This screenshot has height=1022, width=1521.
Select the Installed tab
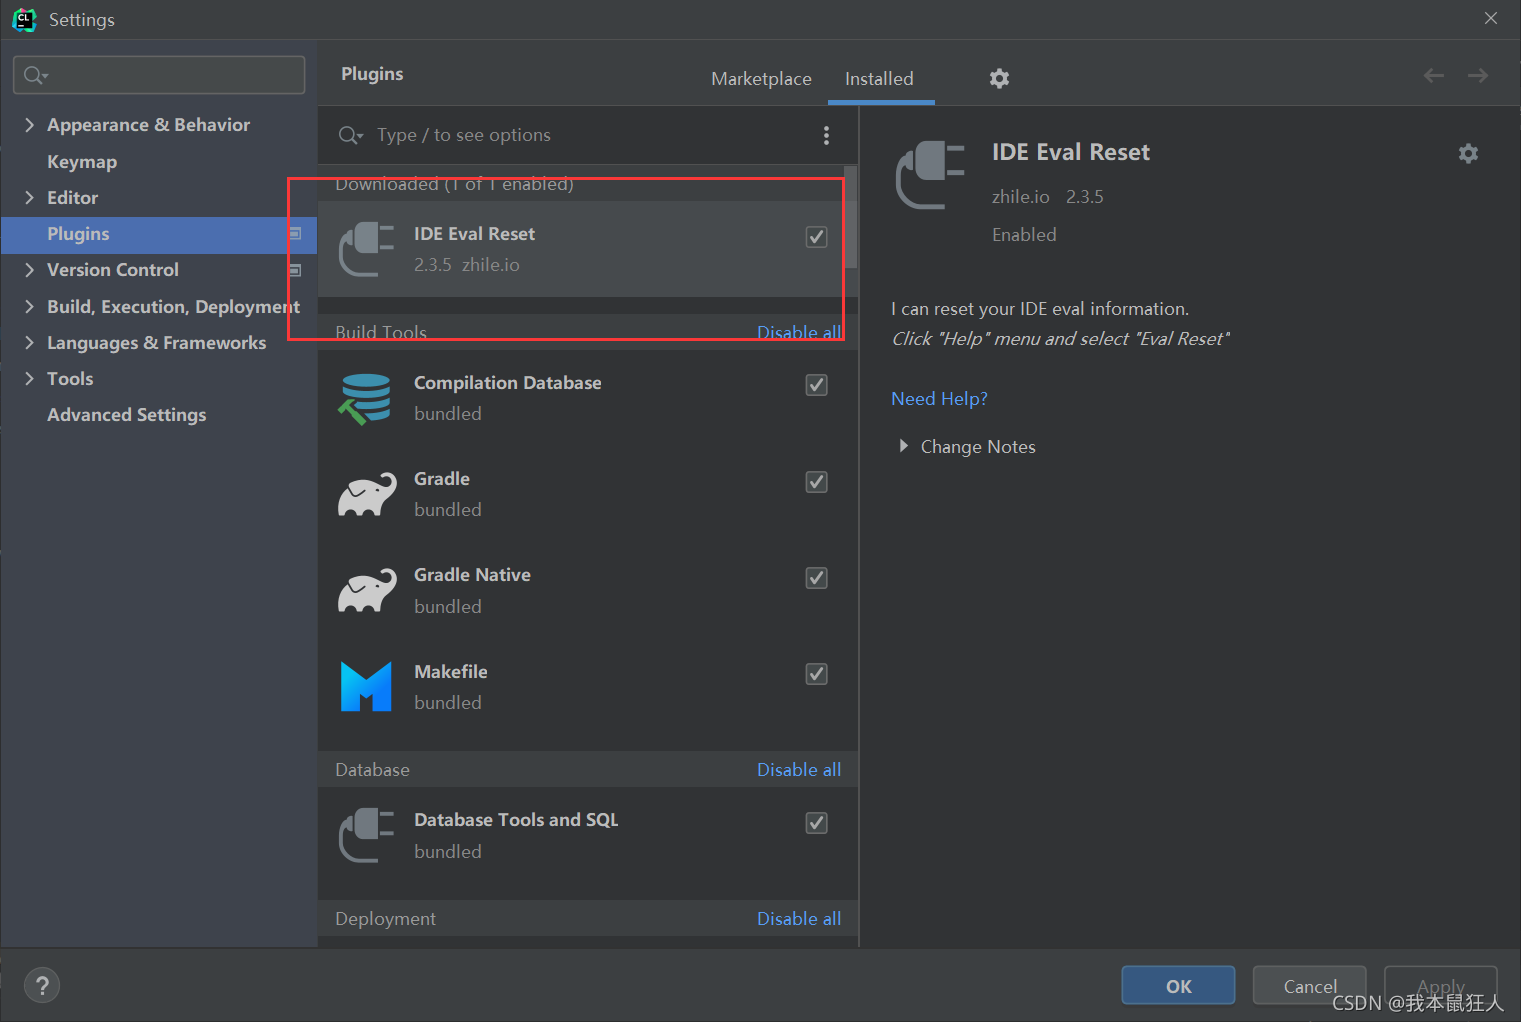tap(879, 78)
